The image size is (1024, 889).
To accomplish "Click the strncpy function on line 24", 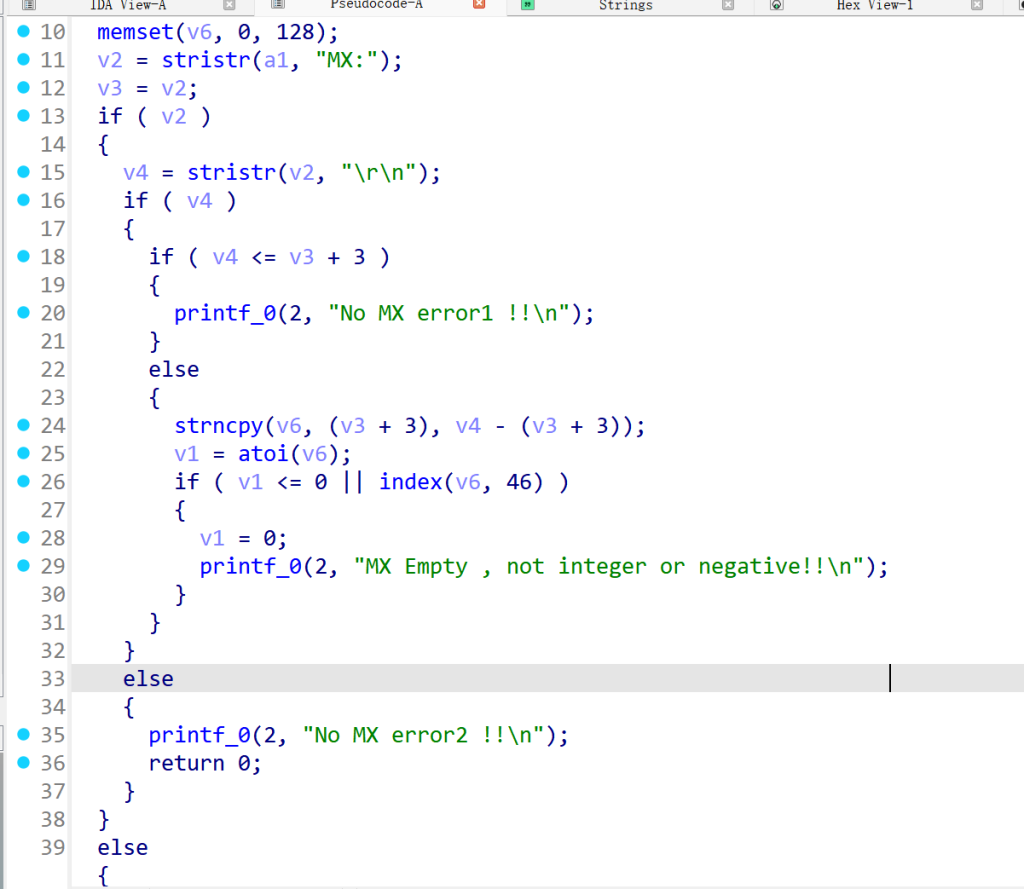I will [214, 426].
